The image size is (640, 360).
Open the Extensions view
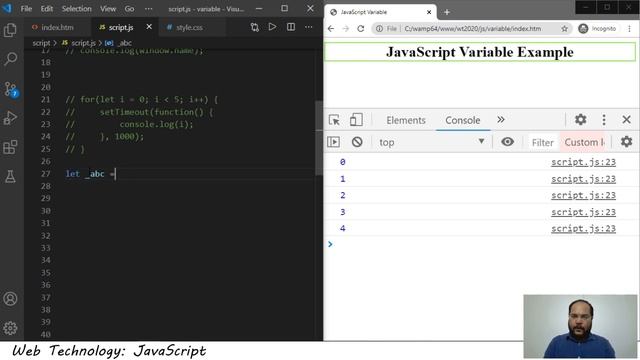point(10,147)
